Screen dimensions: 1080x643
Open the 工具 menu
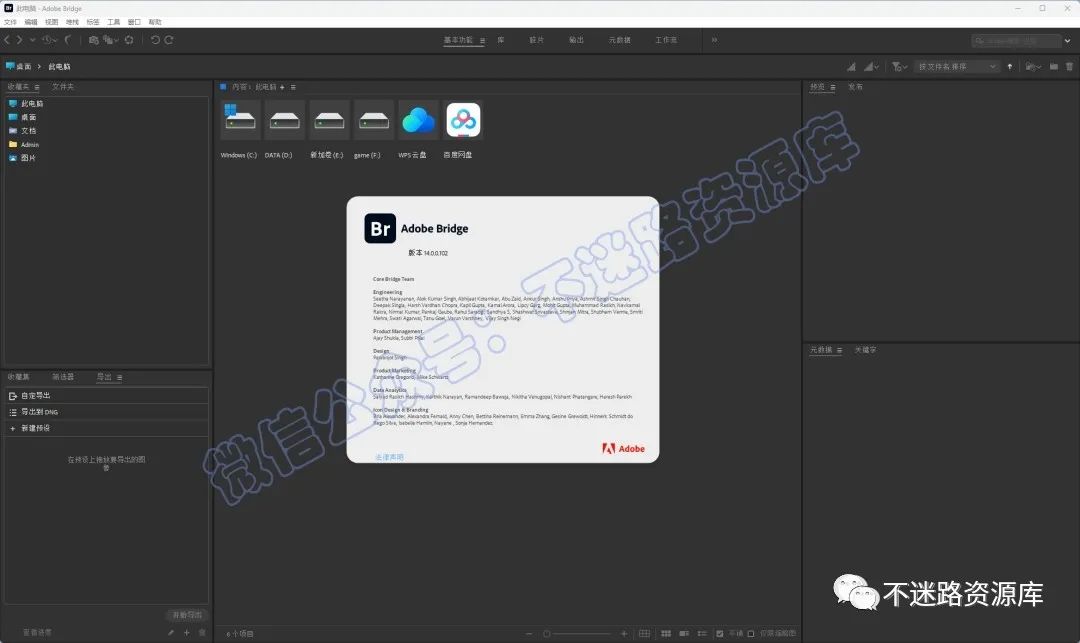pyautogui.click(x=114, y=22)
